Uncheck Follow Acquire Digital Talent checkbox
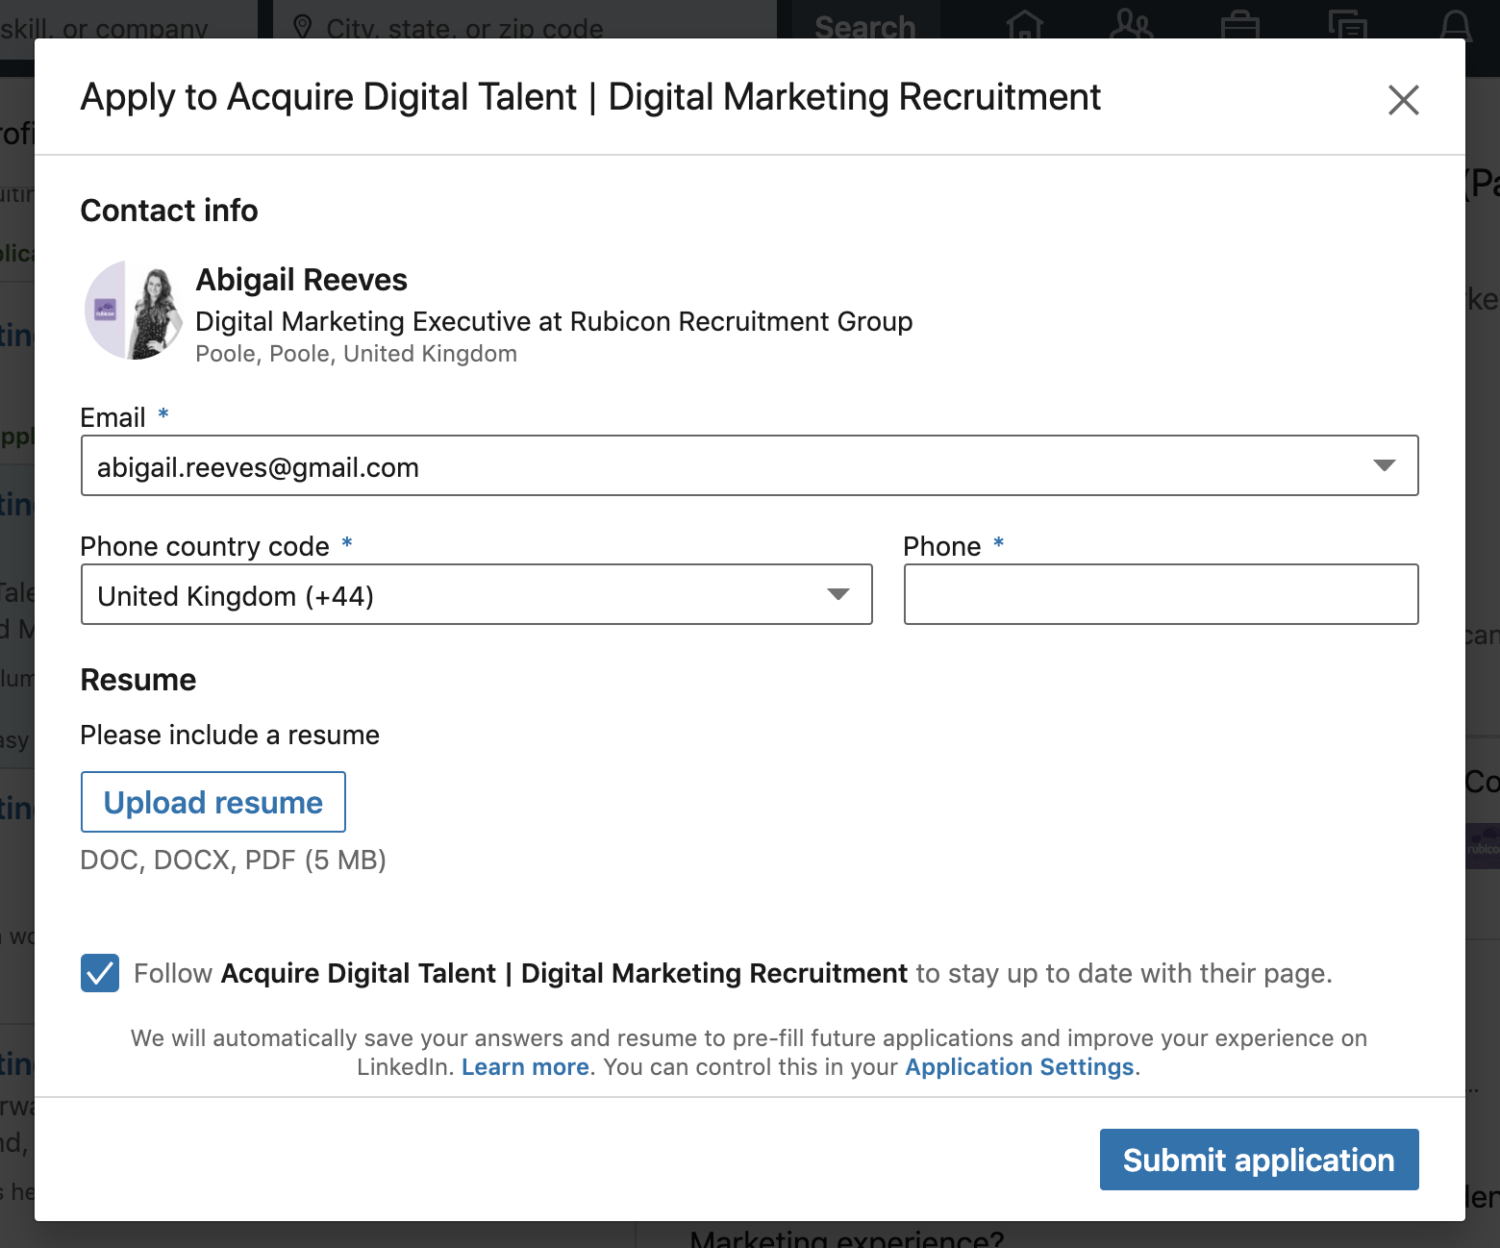 (100, 973)
